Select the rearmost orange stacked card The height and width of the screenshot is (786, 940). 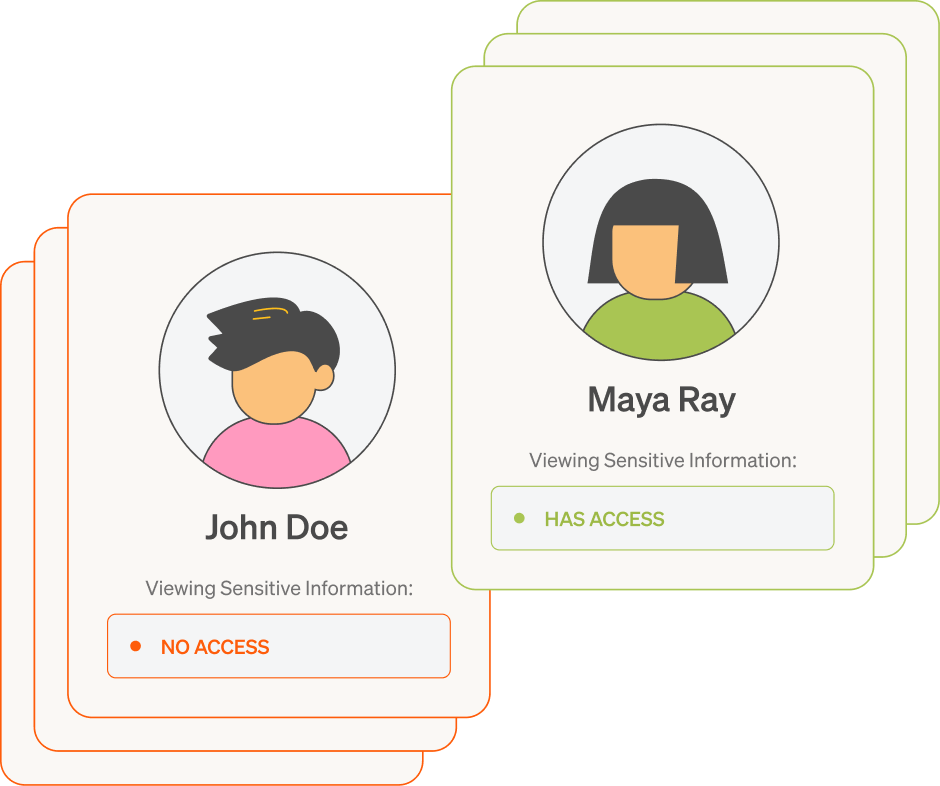point(17,522)
